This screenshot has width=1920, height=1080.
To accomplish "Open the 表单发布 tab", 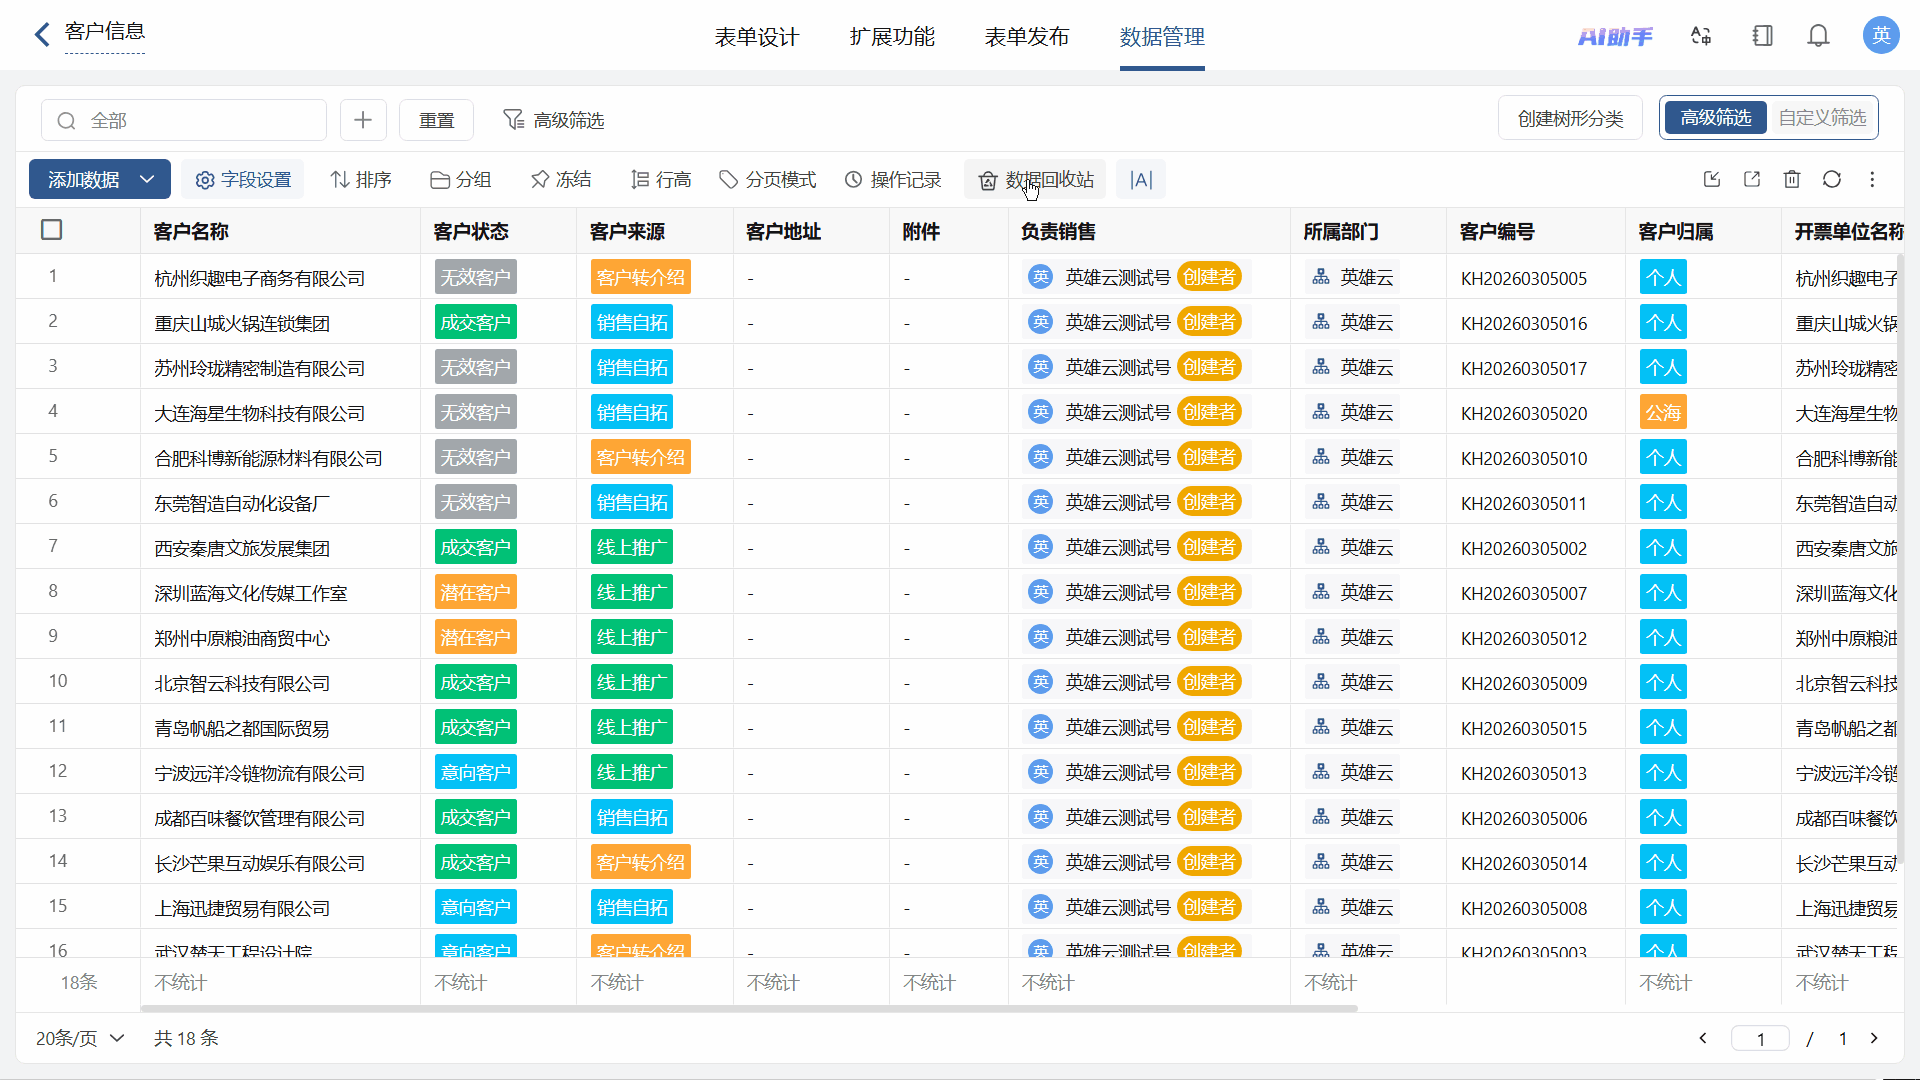I will [x=1027, y=37].
